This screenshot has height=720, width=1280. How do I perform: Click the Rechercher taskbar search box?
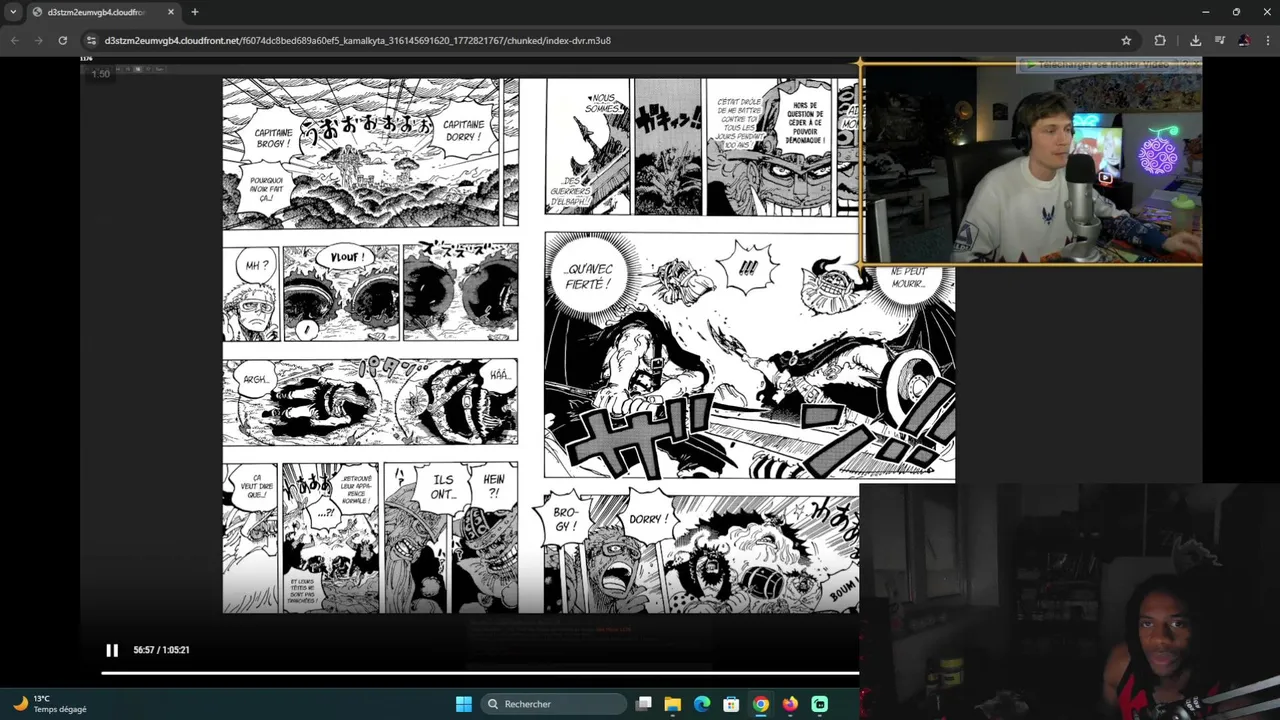point(553,704)
